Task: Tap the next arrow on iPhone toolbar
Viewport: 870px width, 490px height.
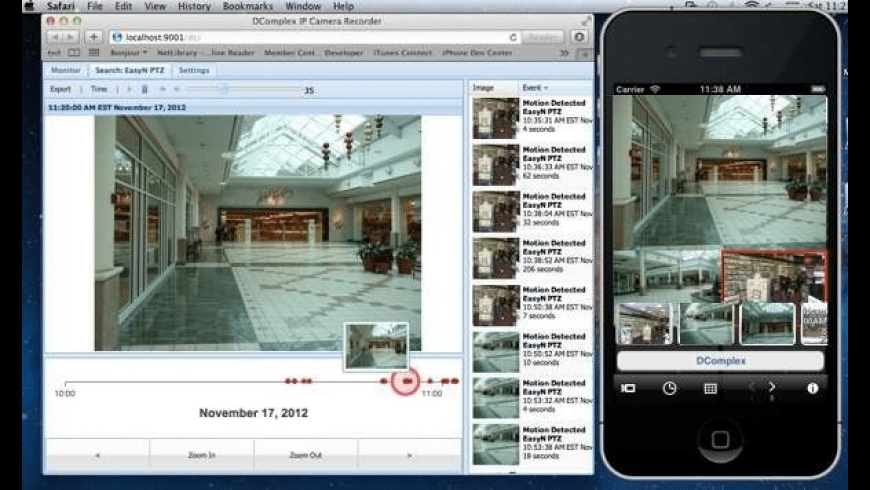Action: point(772,386)
